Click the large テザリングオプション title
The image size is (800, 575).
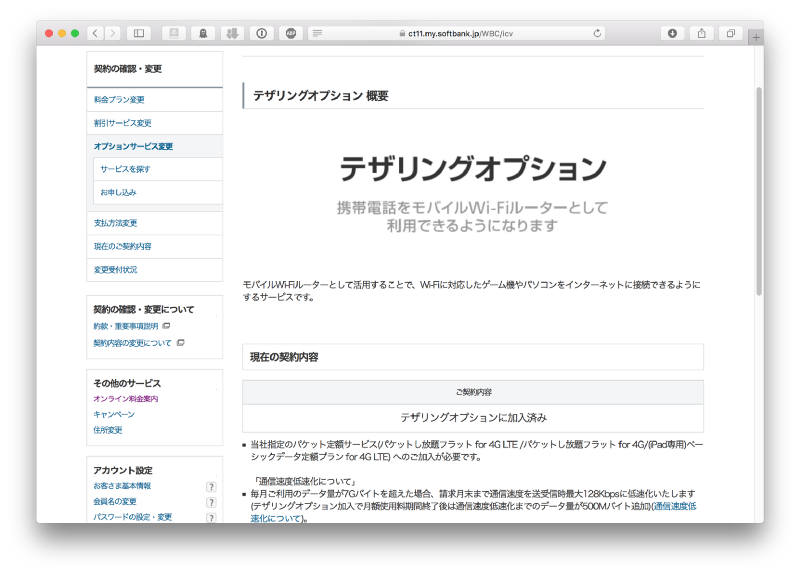(473, 169)
